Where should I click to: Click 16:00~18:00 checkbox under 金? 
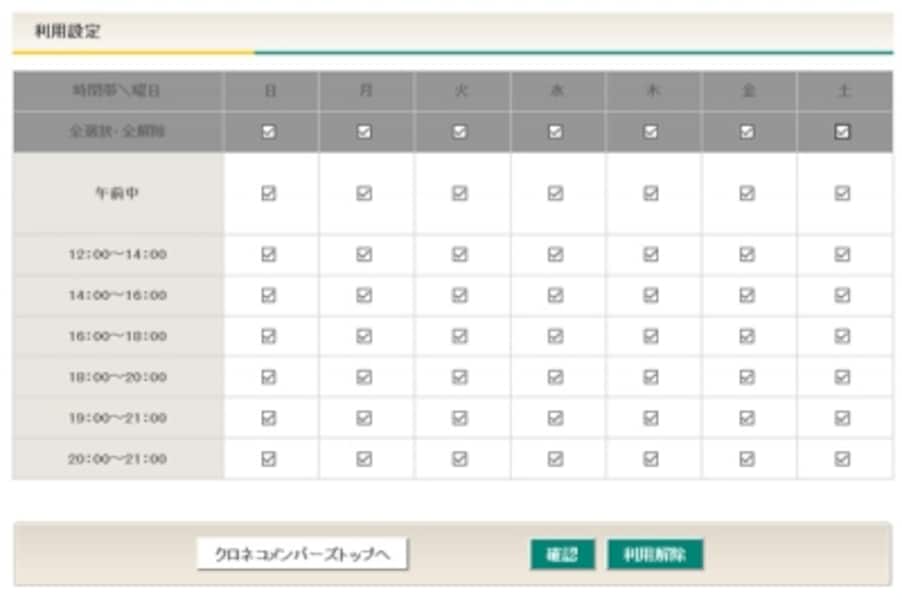tap(747, 336)
